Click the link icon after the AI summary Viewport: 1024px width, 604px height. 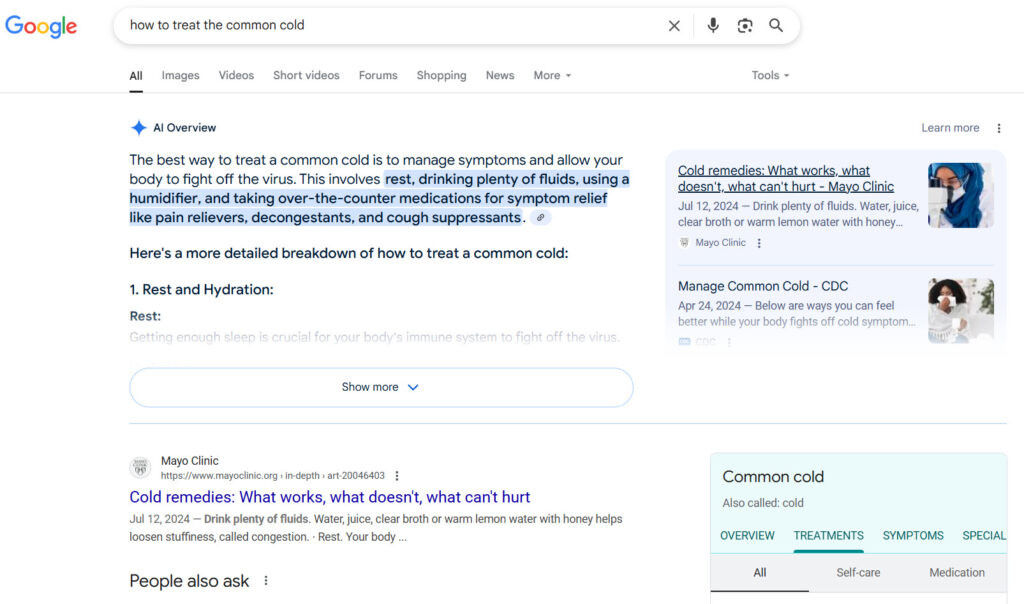[541, 217]
